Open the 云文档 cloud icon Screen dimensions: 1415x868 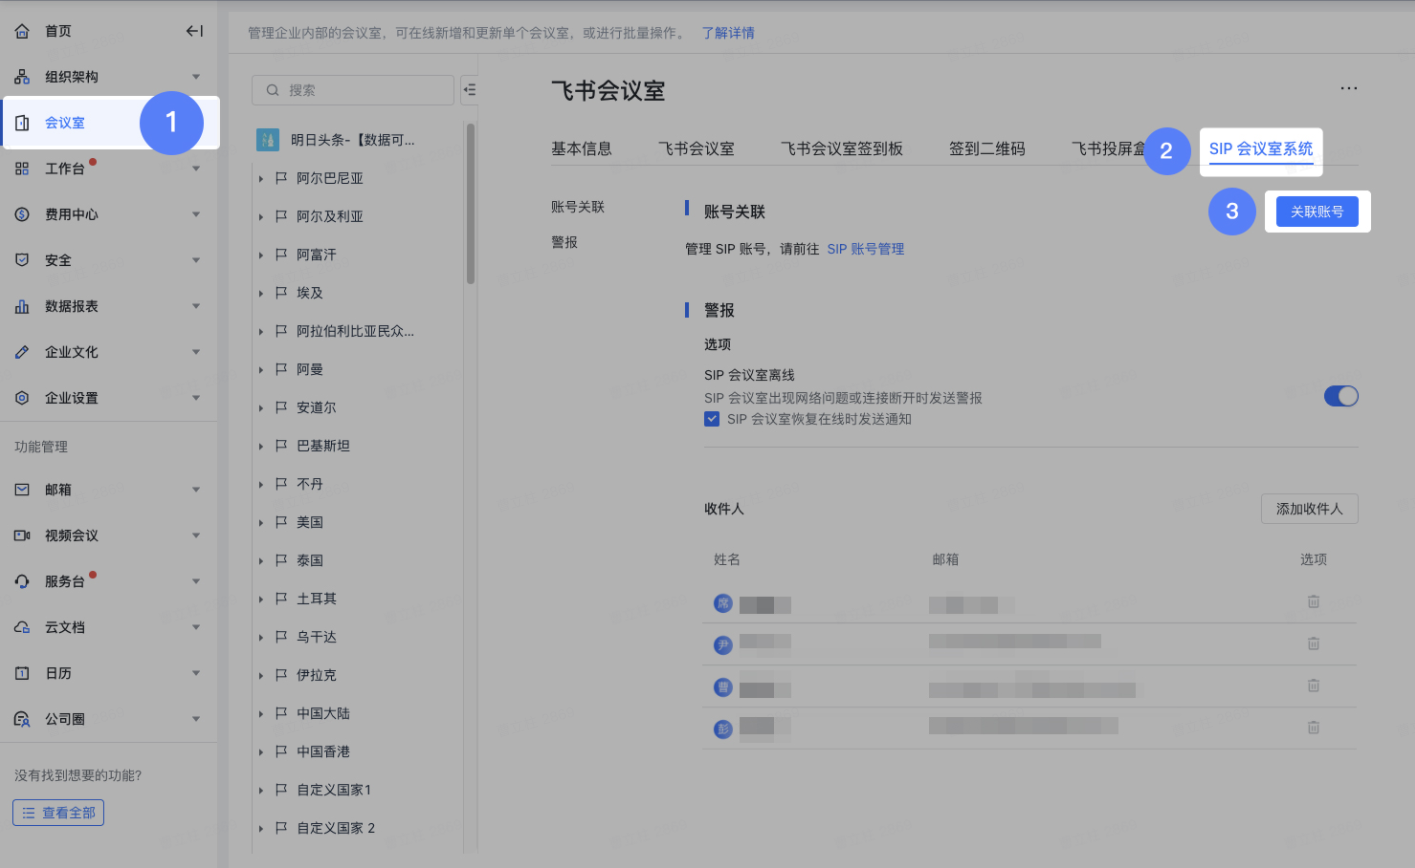22,627
